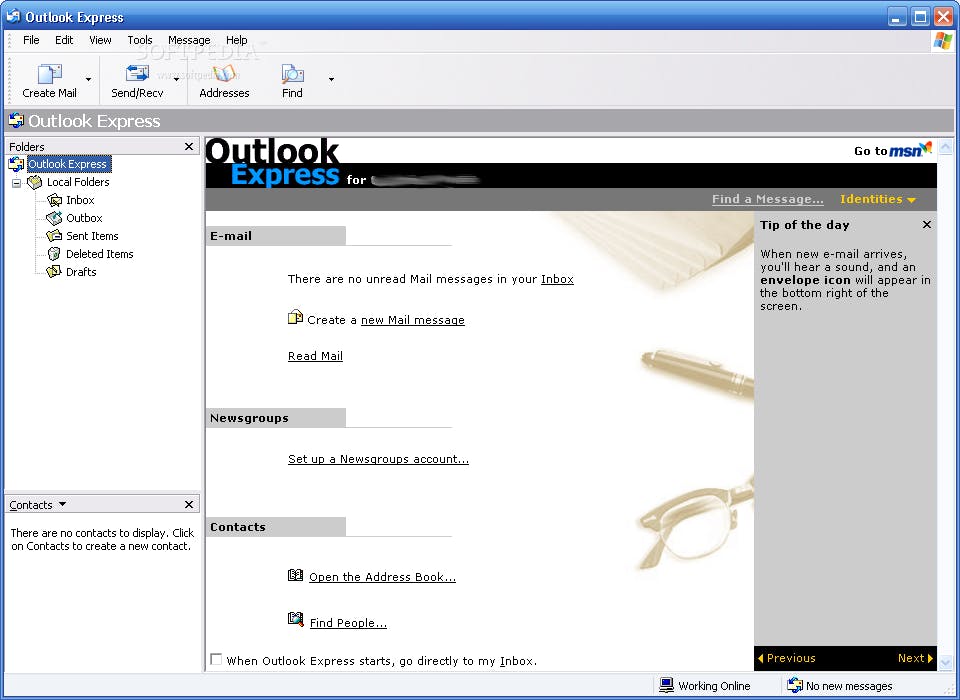Click the address book icon beside Open the Address Book
The width and height of the screenshot is (960, 700).
click(x=295, y=574)
